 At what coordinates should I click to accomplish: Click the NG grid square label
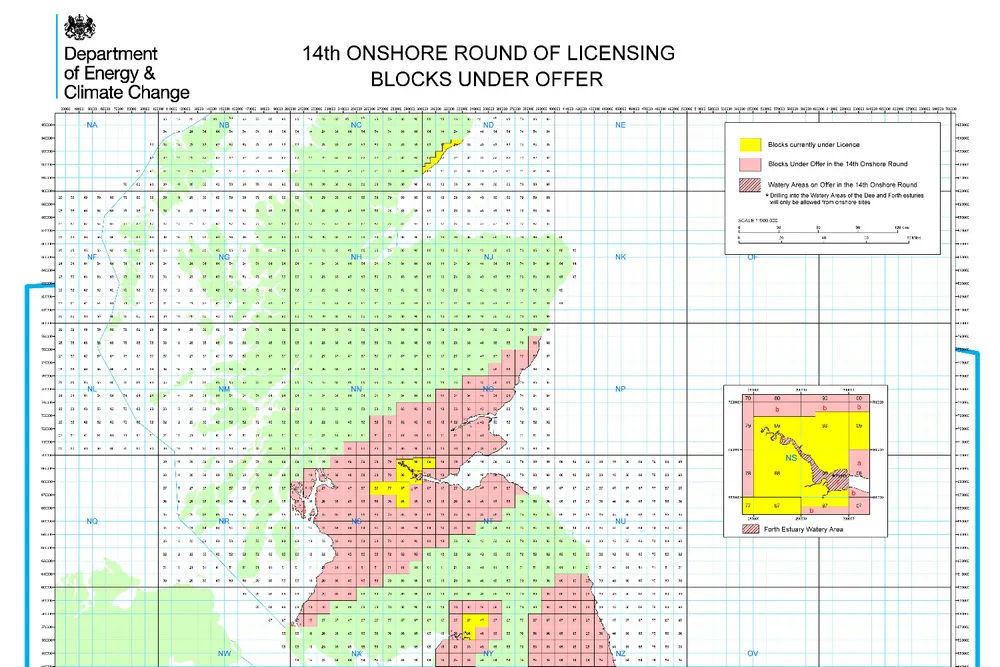click(224, 257)
